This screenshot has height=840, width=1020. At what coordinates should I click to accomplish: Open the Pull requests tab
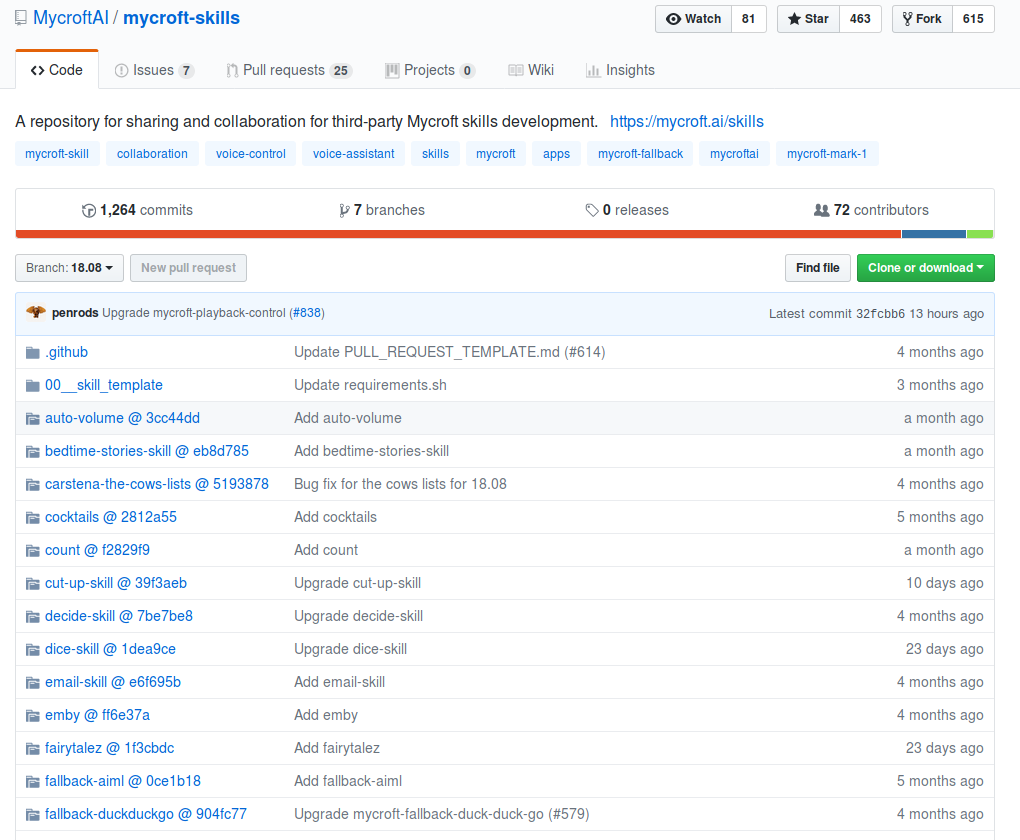pos(289,70)
